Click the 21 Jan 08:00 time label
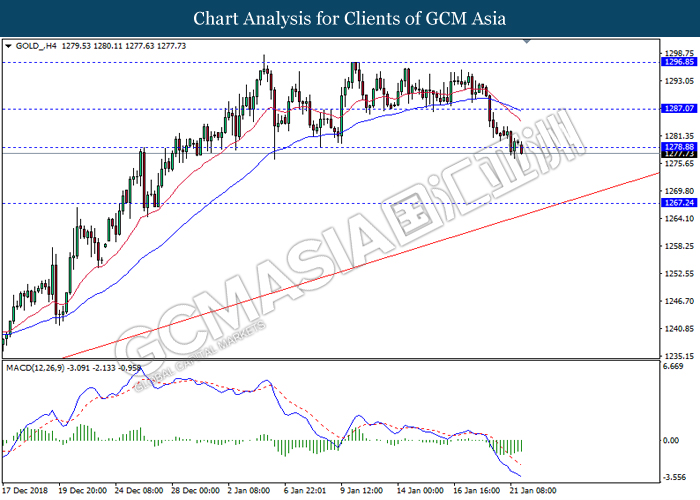 (x=533, y=491)
